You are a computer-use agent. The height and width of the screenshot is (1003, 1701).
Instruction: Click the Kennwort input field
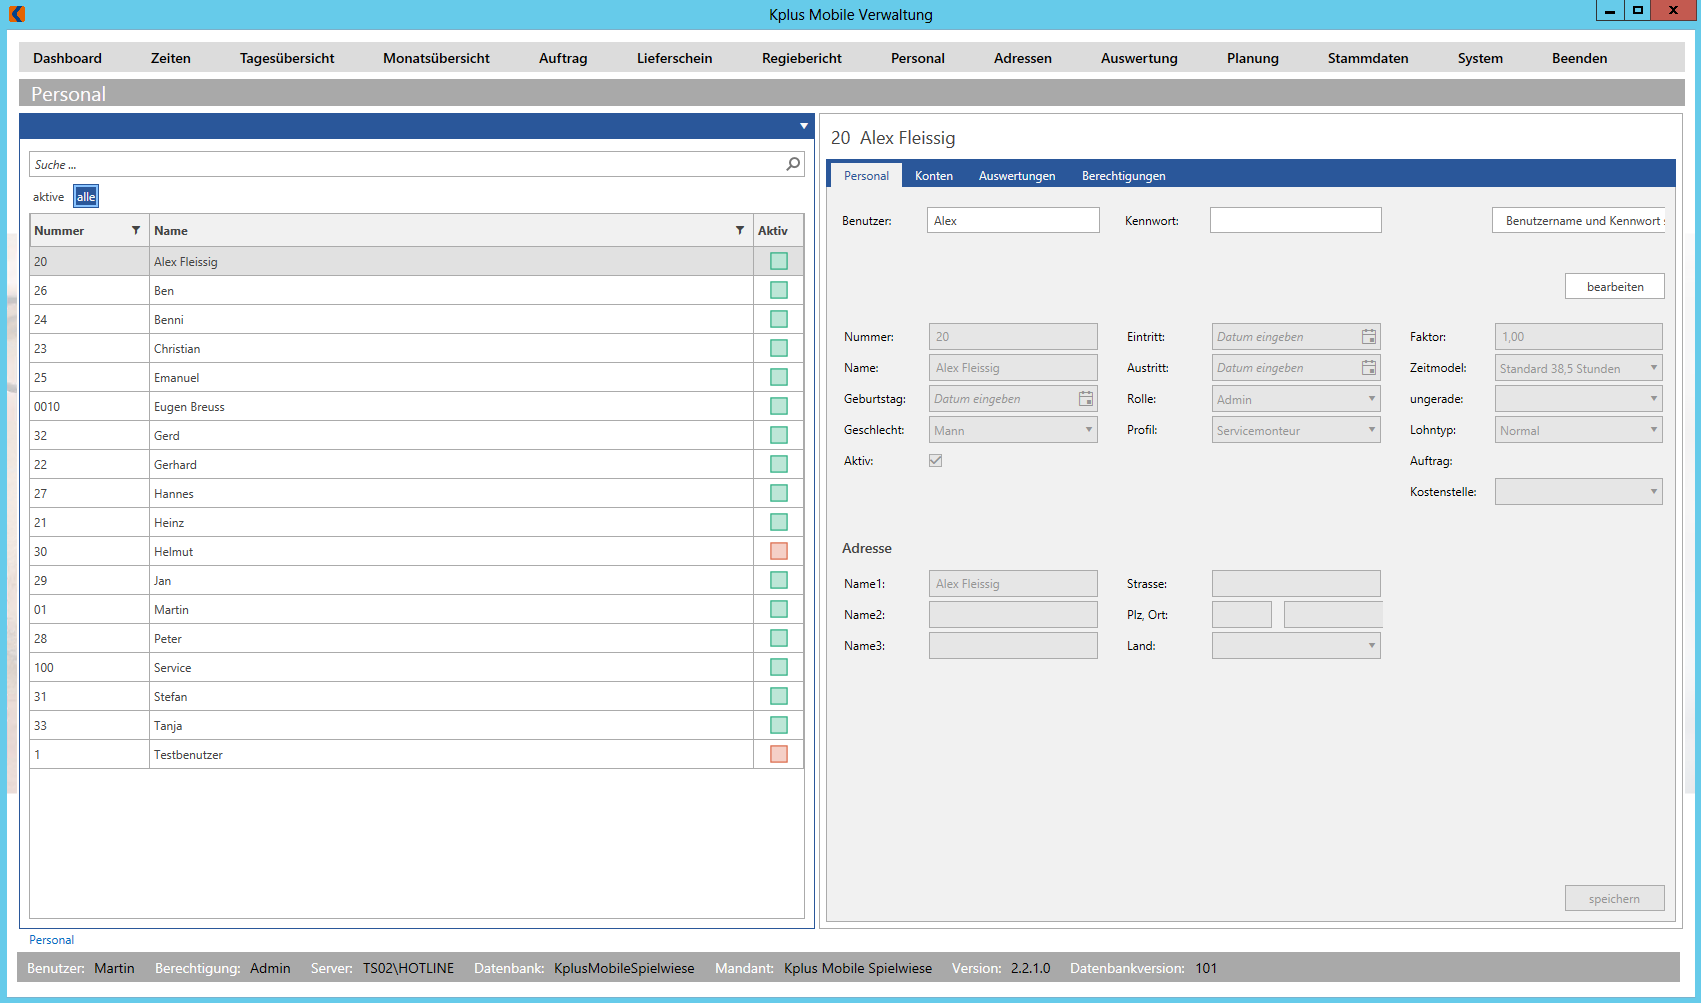[1296, 220]
